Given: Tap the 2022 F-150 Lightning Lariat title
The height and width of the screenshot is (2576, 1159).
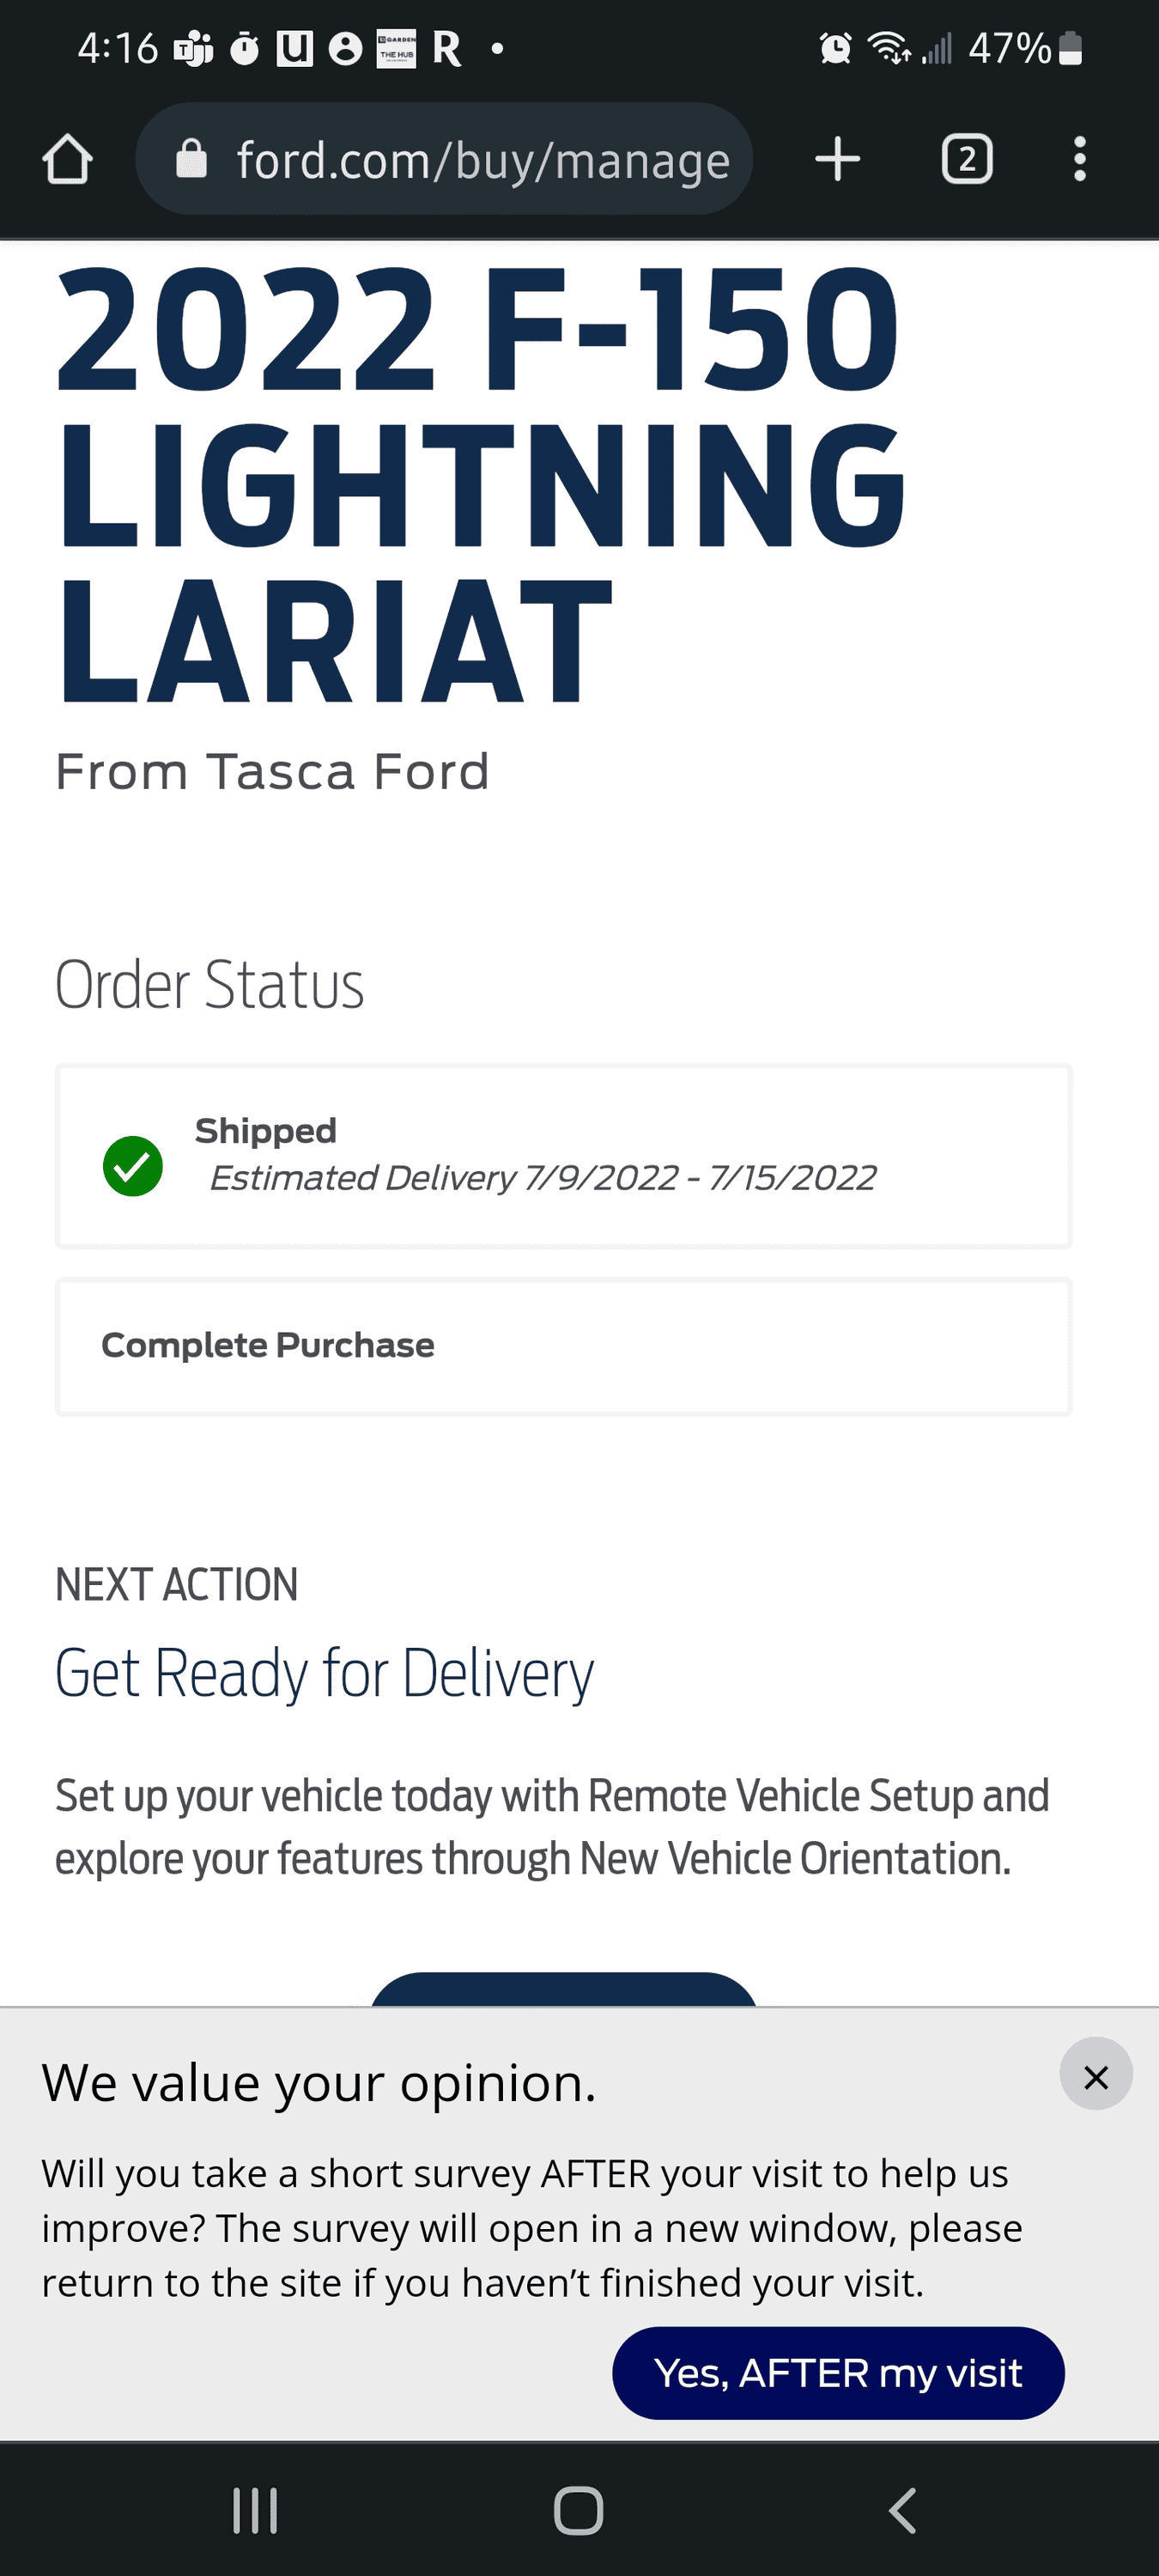Looking at the screenshot, I should pos(480,478).
